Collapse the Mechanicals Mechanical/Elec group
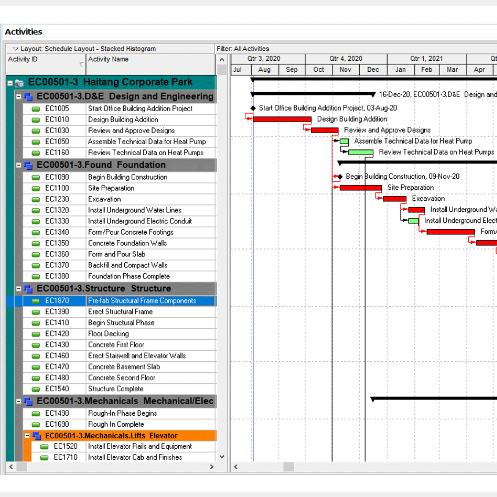 [x=19, y=401]
